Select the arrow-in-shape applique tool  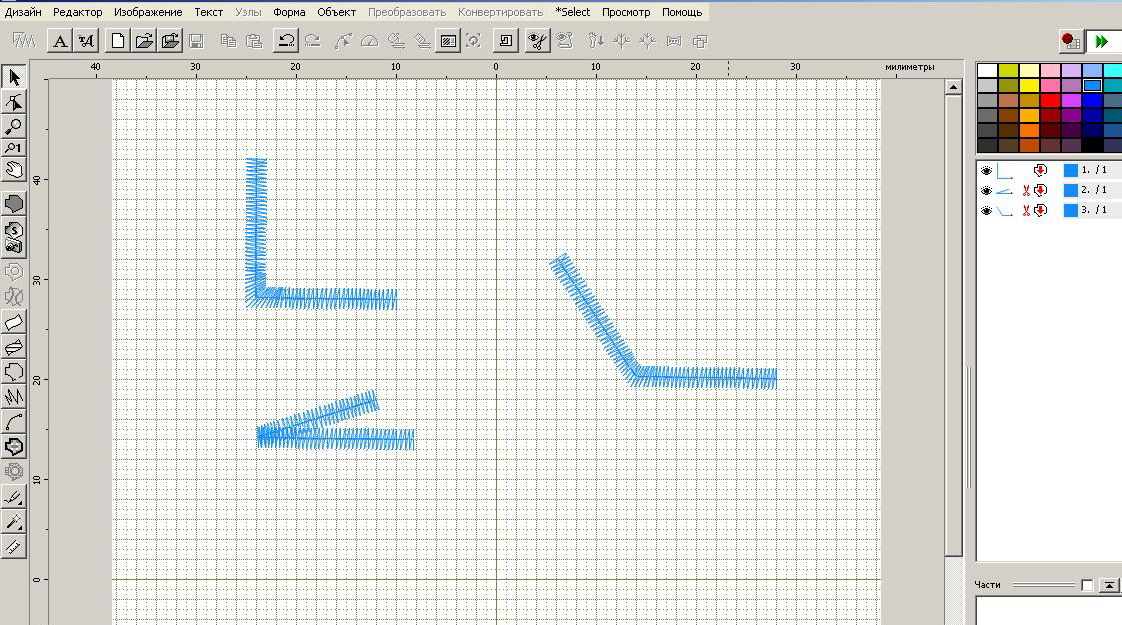coord(14,447)
